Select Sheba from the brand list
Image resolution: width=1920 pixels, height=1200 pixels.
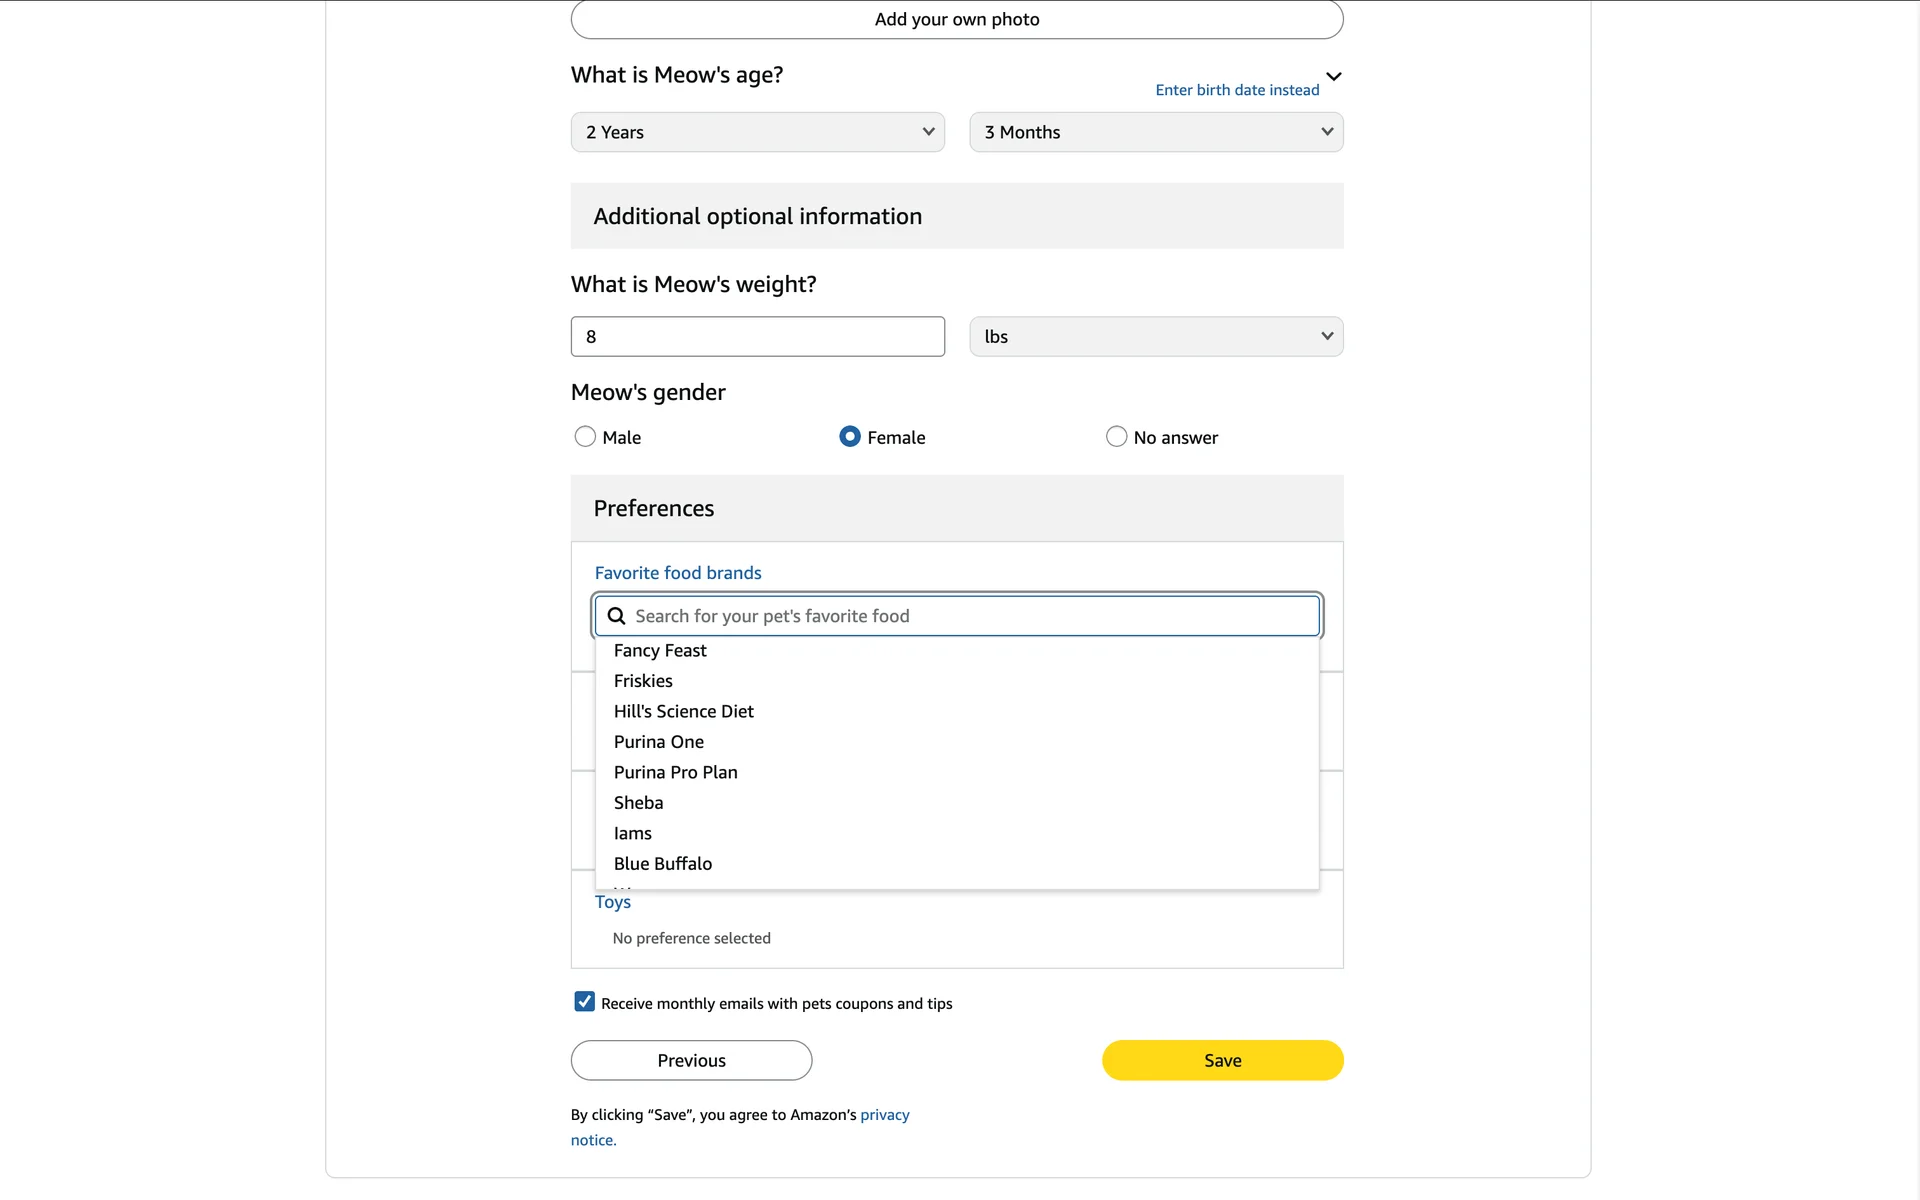638,803
